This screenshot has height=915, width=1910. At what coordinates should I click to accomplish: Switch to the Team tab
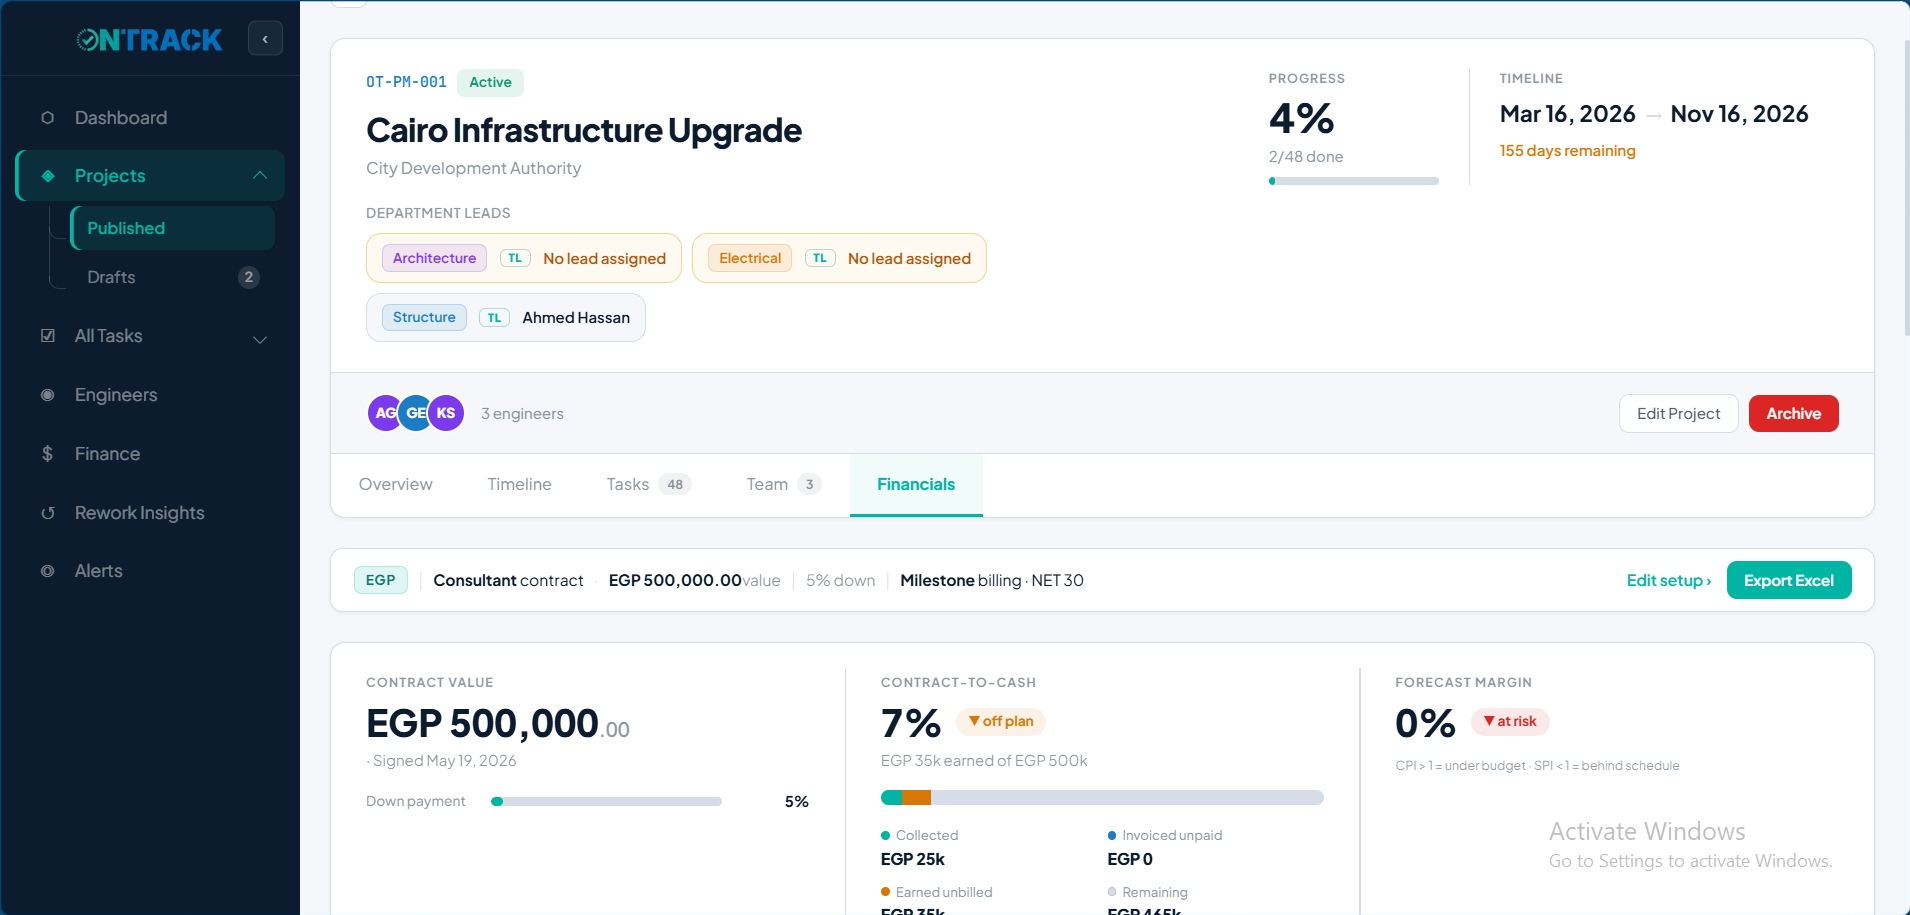[x=784, y=484]
